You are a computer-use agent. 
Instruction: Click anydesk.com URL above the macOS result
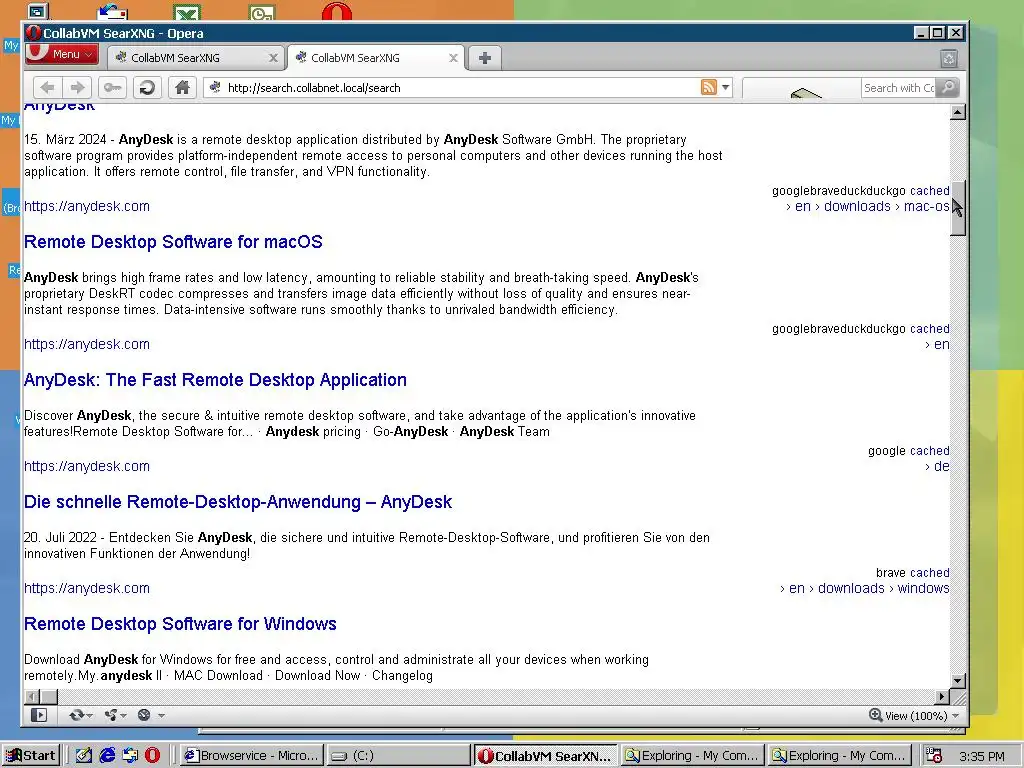(x=87, y=206)
